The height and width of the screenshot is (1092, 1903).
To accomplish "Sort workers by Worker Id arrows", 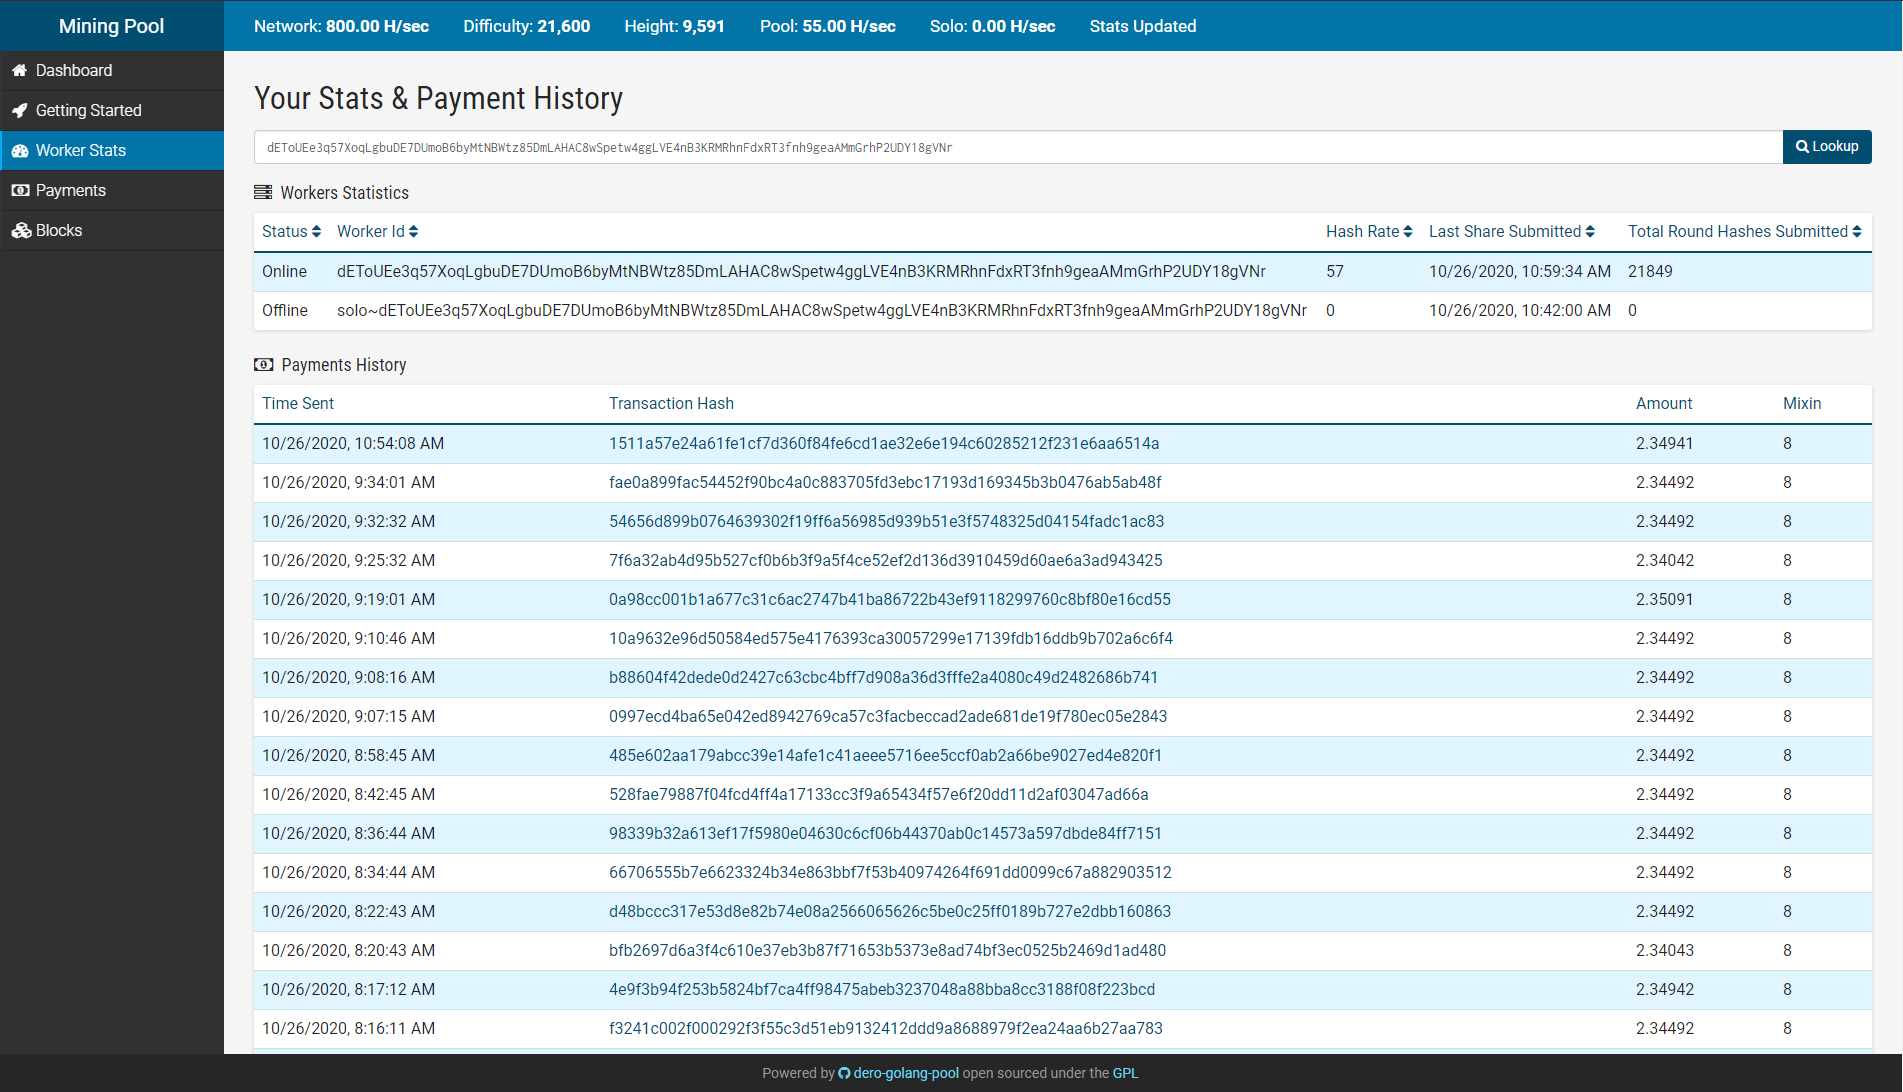I will (413, 231).
